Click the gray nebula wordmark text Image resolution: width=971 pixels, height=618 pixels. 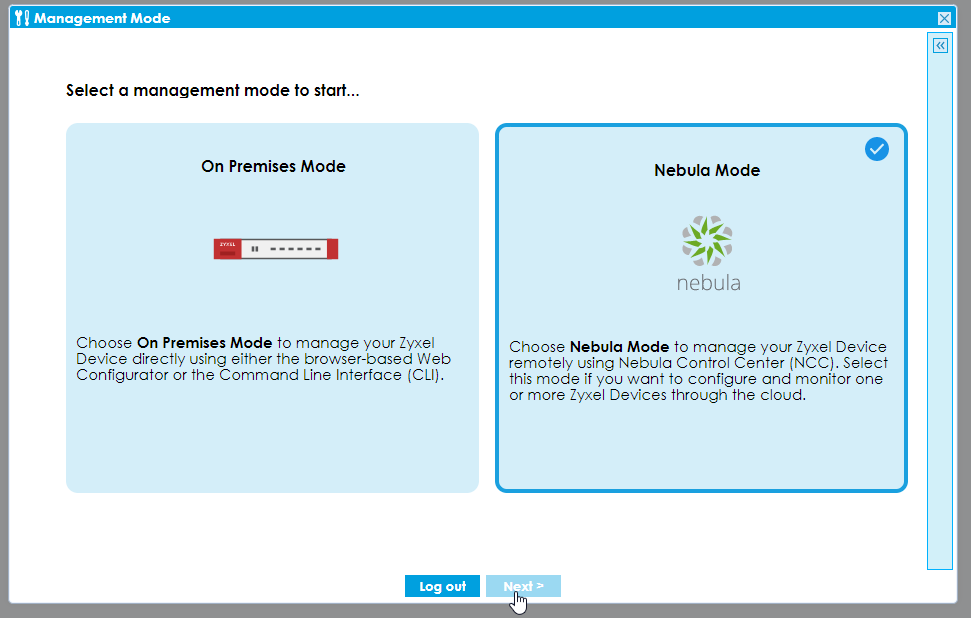[708, 283]
